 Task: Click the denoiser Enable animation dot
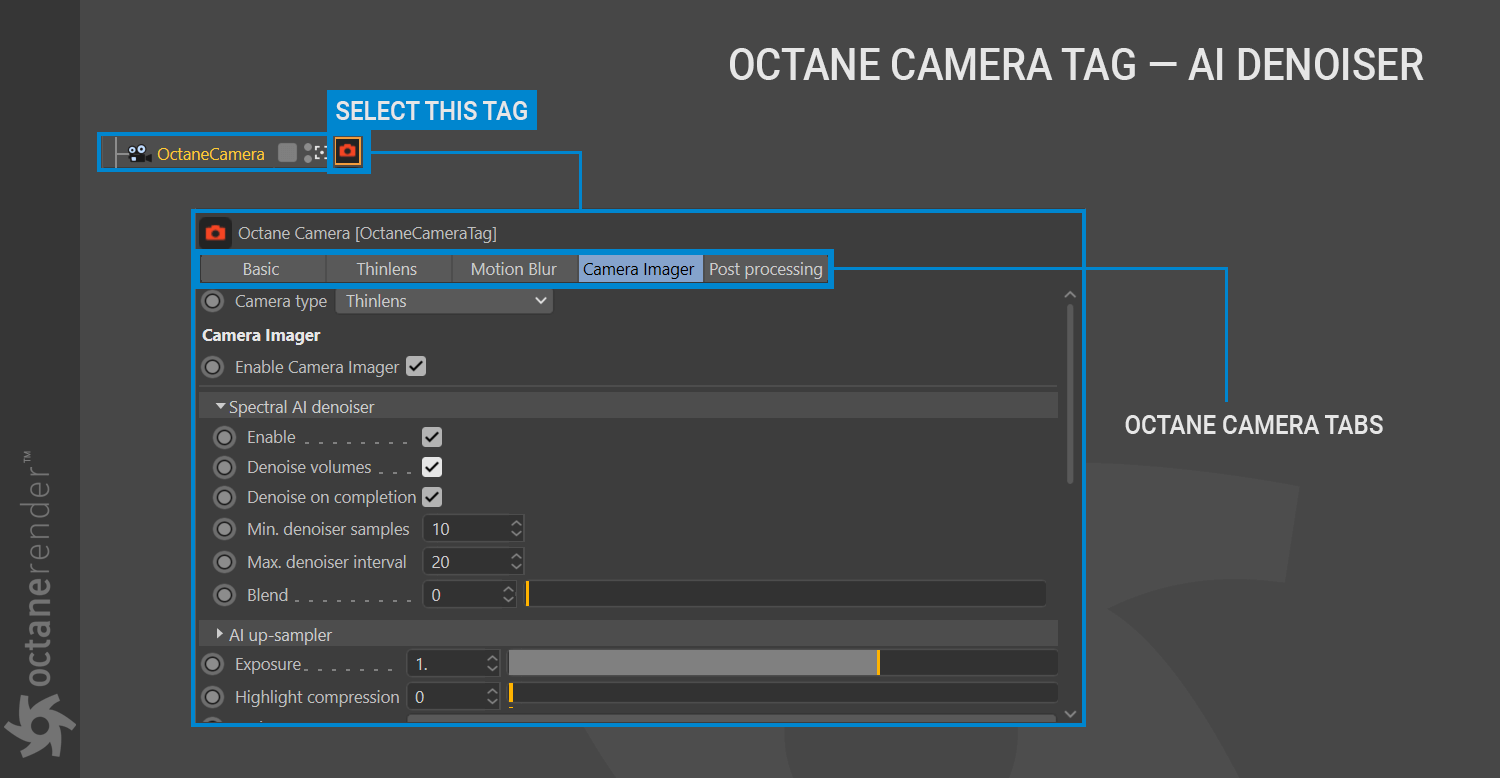[x=225, y=437]
